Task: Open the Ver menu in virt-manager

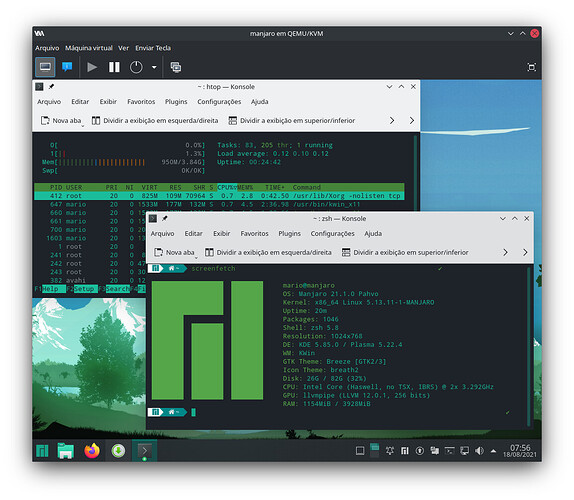Action: [124, 48]
